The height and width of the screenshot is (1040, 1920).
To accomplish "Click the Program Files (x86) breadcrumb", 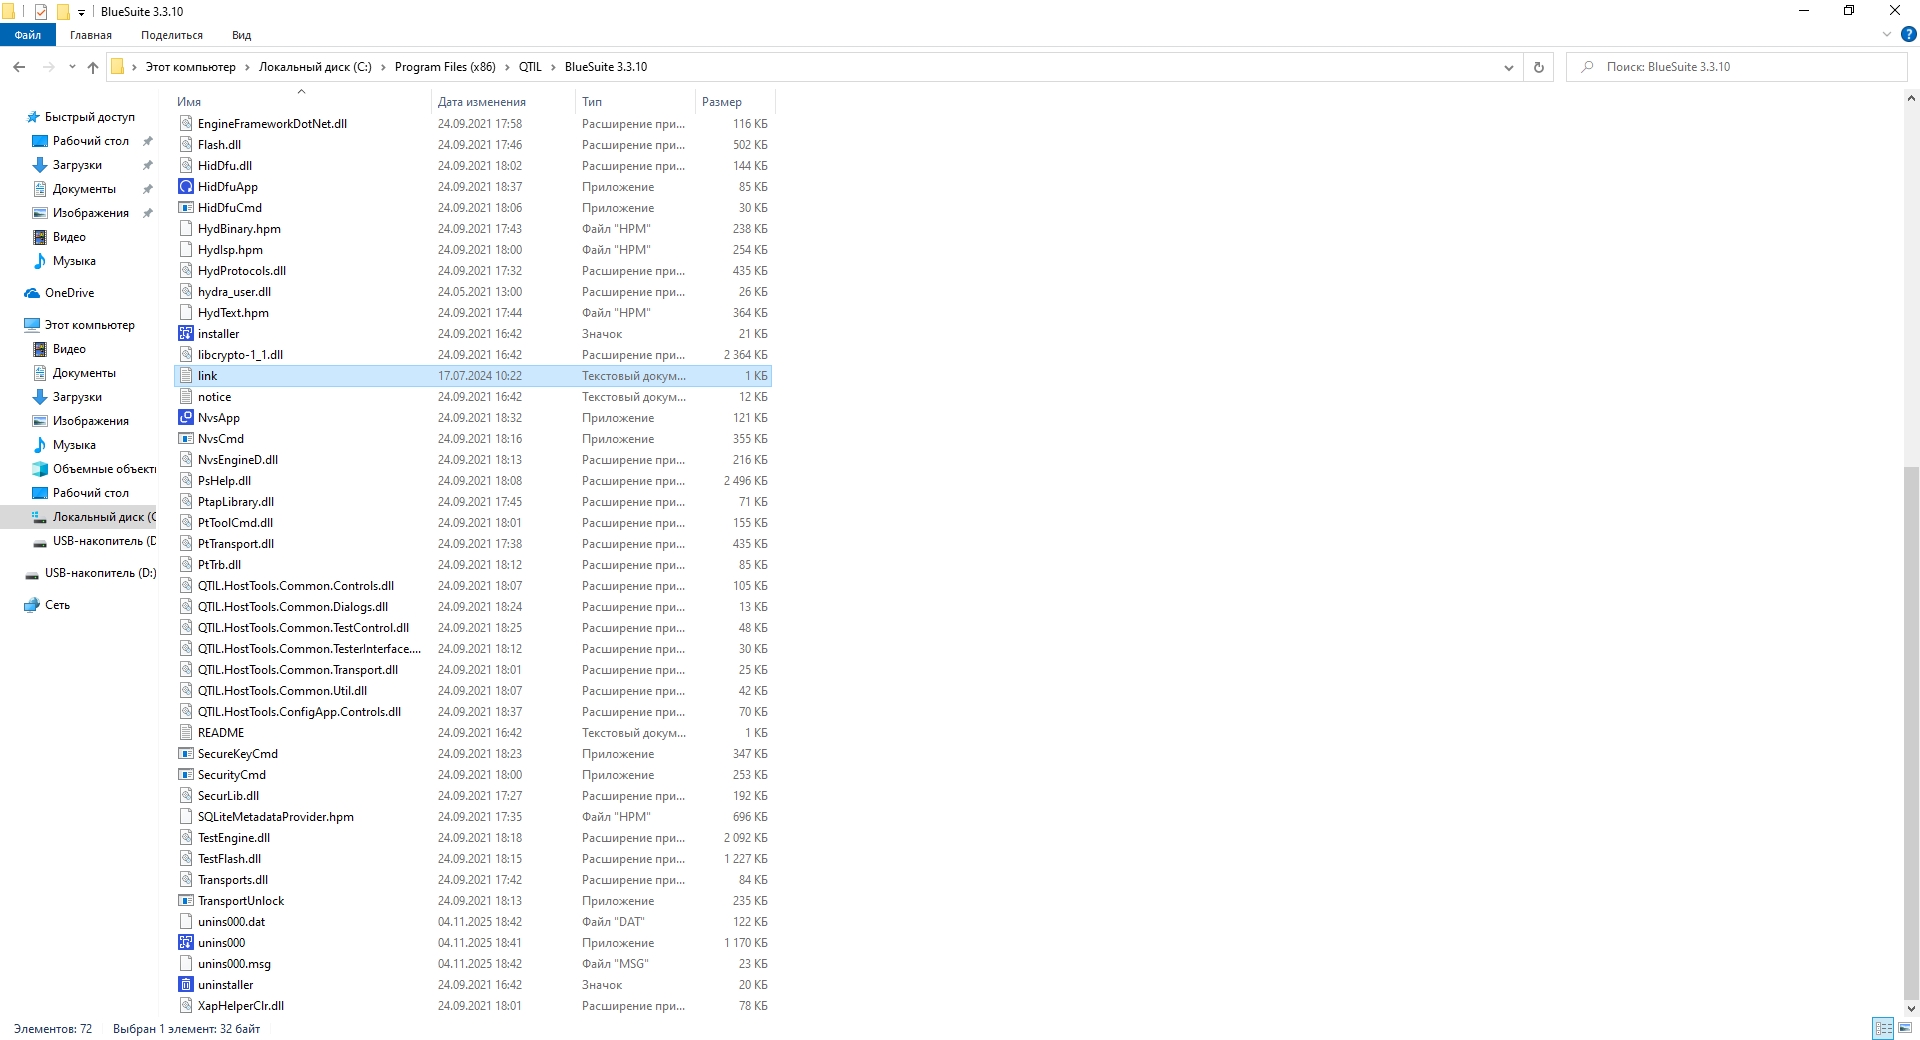I will coord(444,67).
